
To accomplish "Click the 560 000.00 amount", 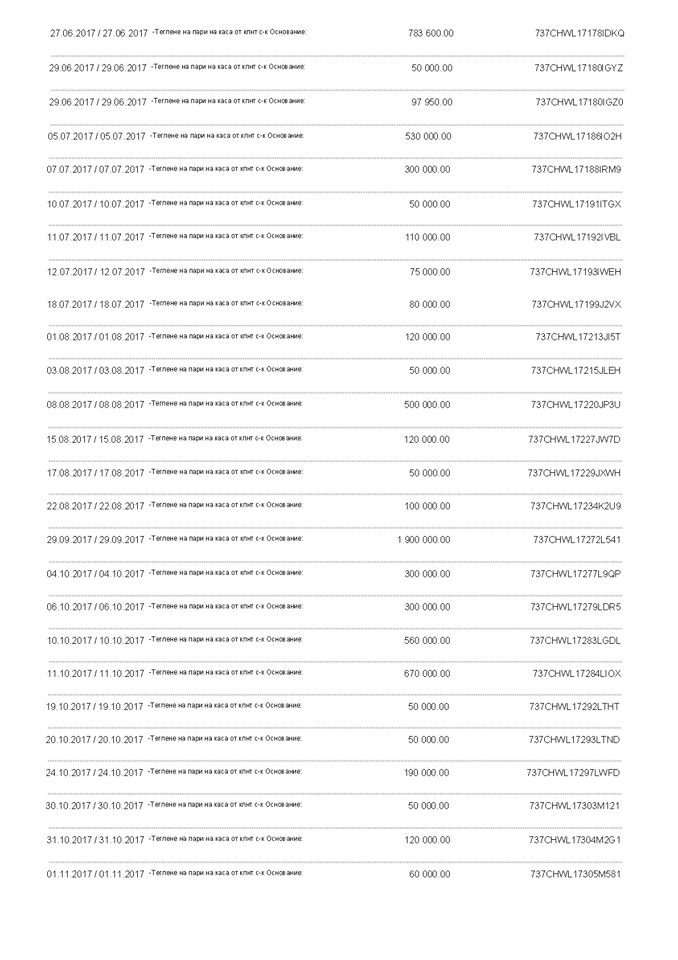I will click(427, 640).
